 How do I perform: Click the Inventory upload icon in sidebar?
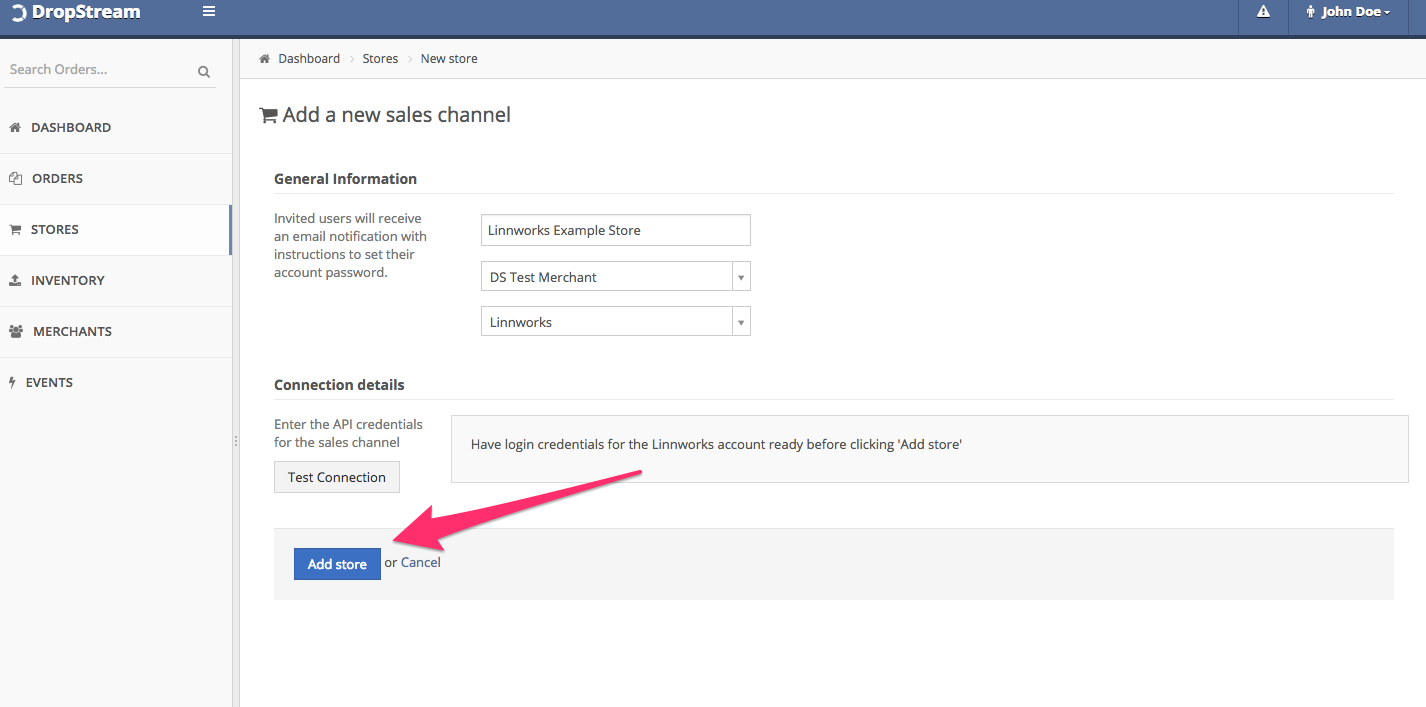[x=15, y=281]
